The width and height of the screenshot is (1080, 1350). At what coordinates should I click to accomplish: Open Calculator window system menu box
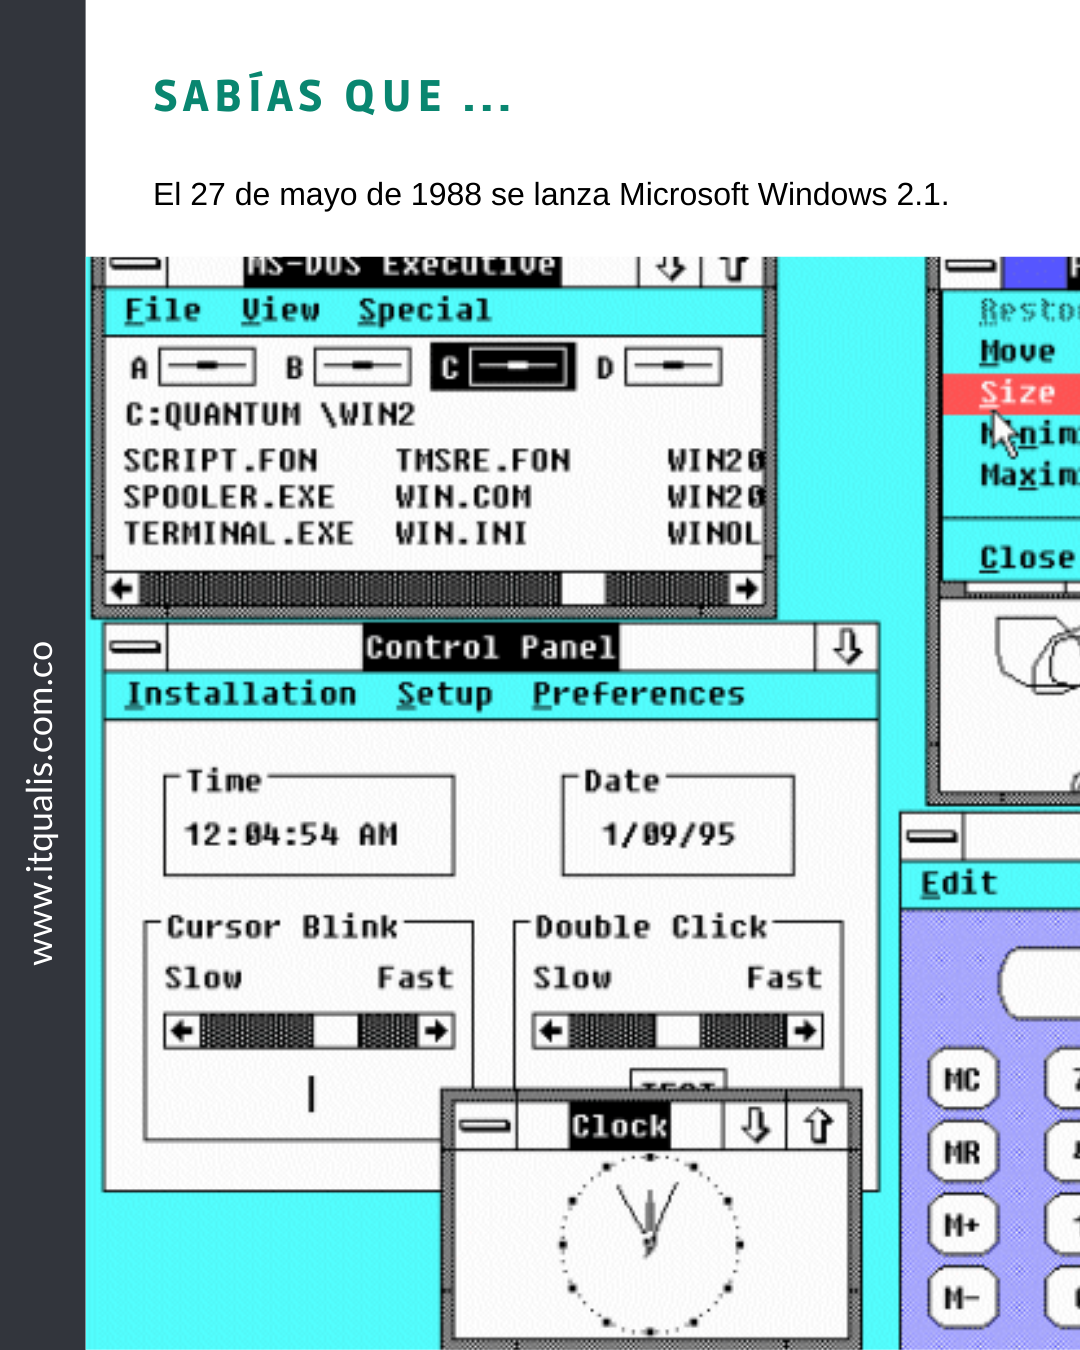[x=932, y=837]
